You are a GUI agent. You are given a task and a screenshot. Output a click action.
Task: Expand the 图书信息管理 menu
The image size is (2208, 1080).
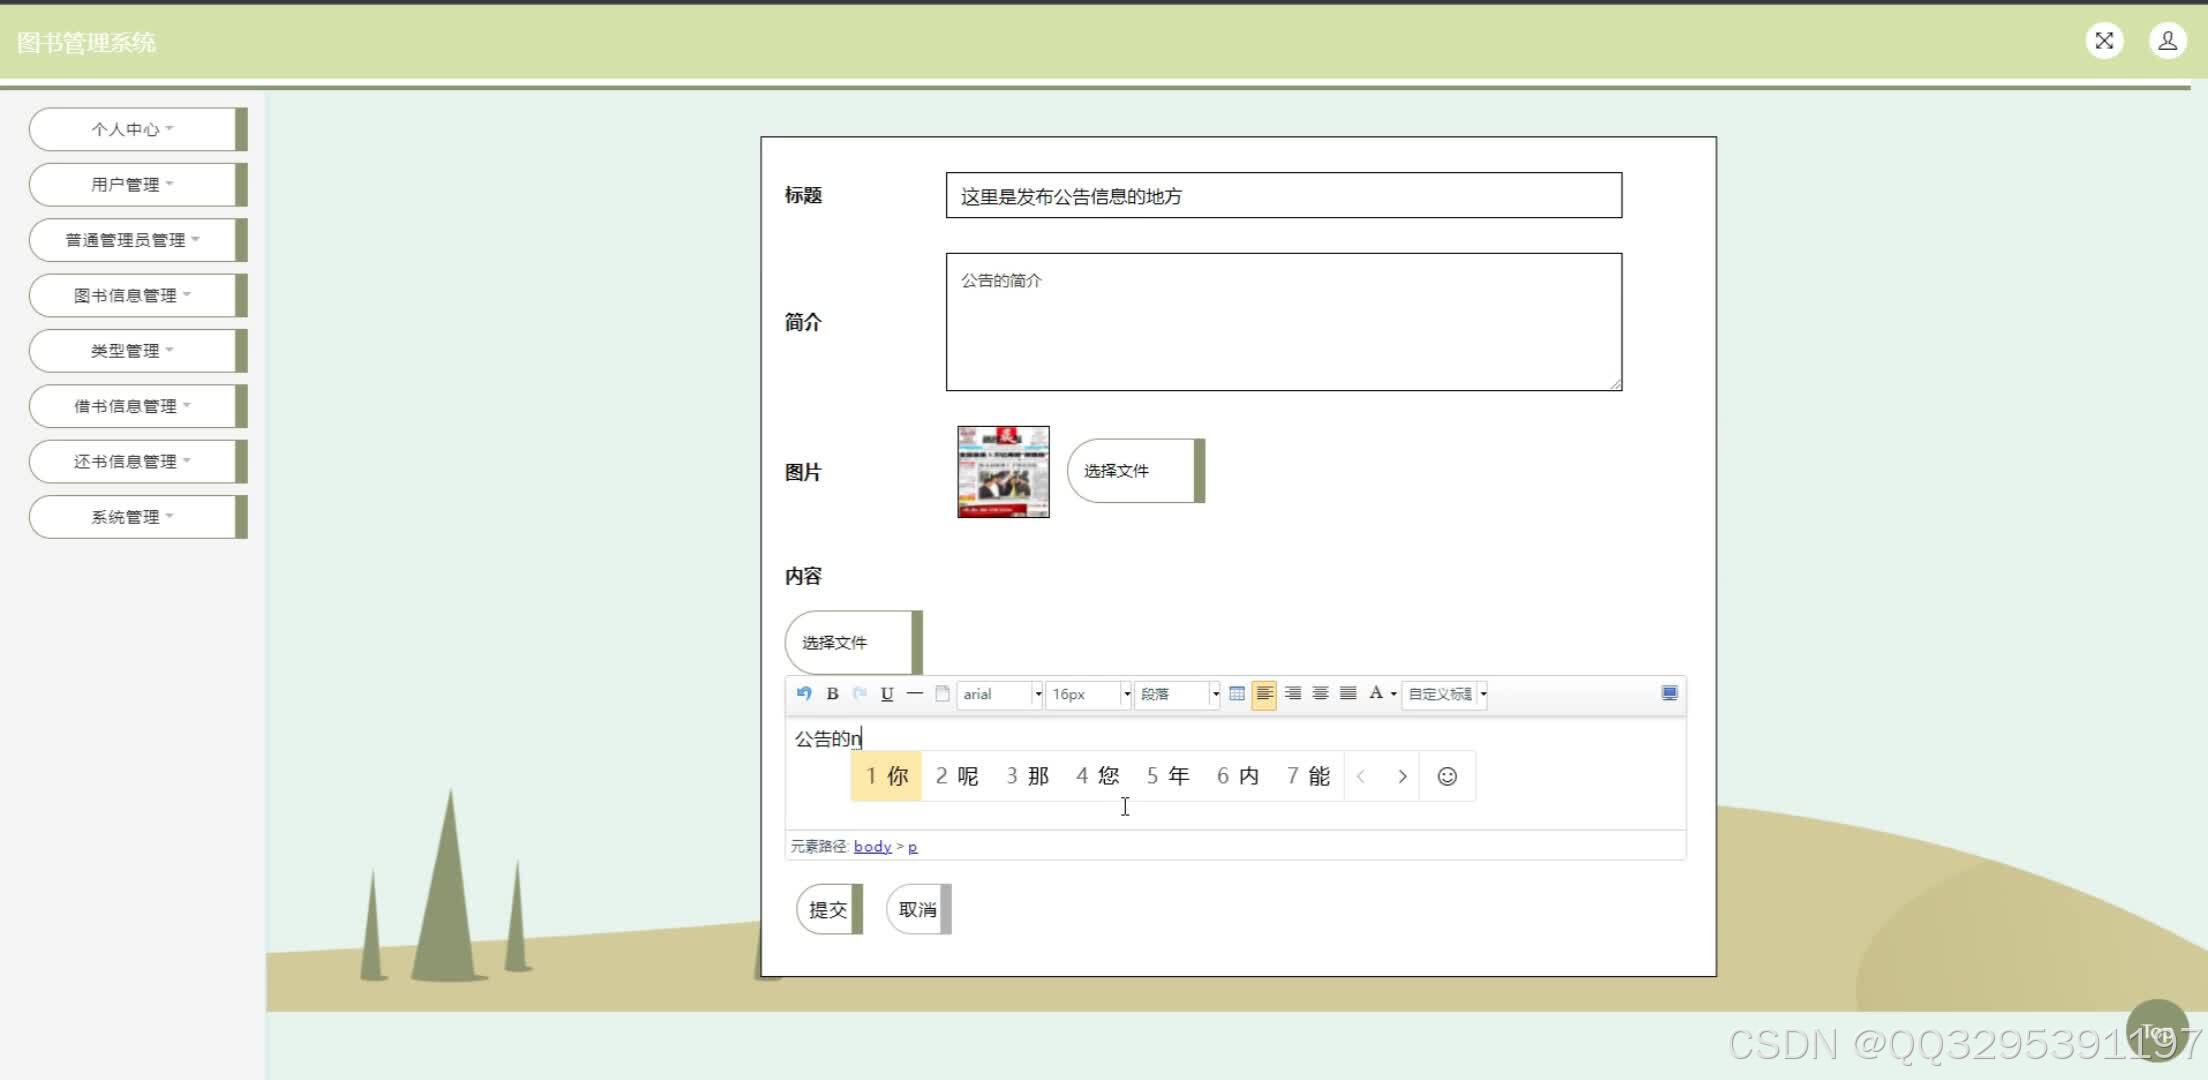pyautogui.click(x=137, y=295)
